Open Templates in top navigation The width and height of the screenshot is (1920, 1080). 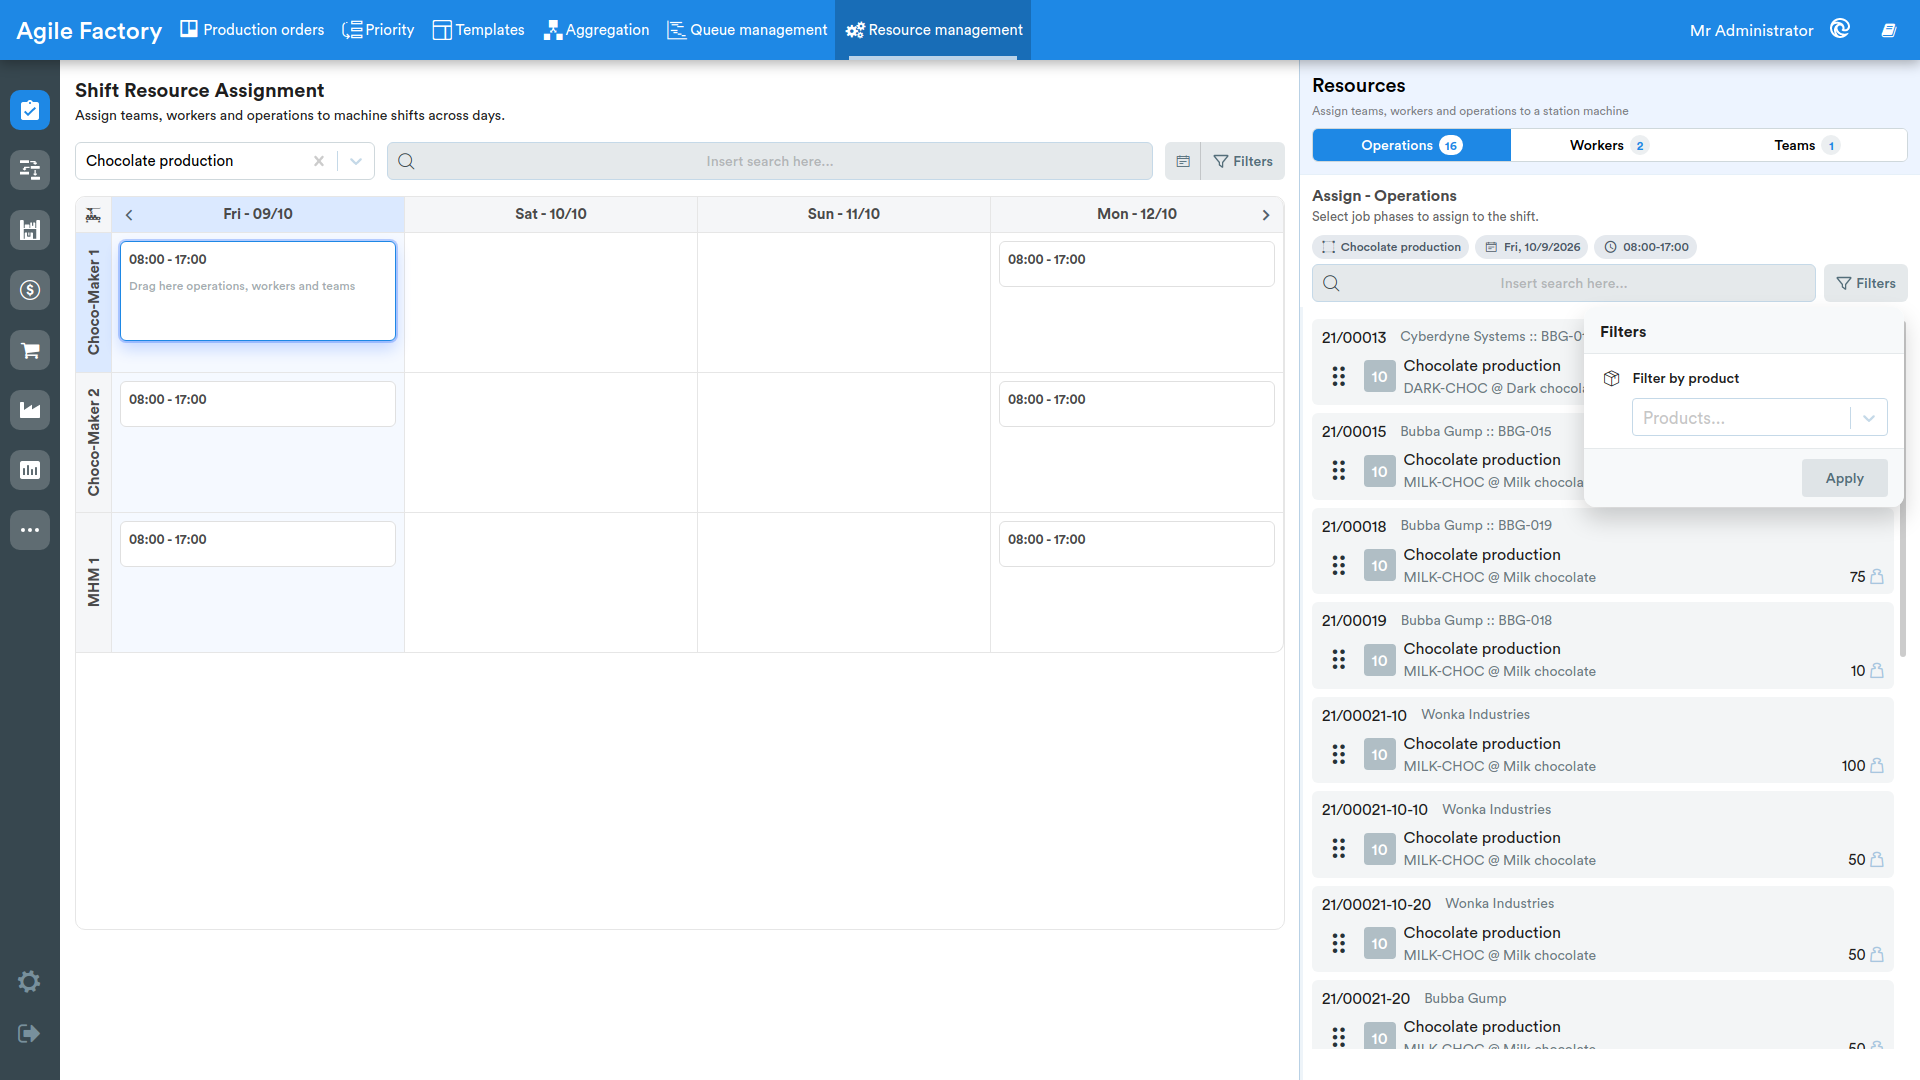point(478,30)
